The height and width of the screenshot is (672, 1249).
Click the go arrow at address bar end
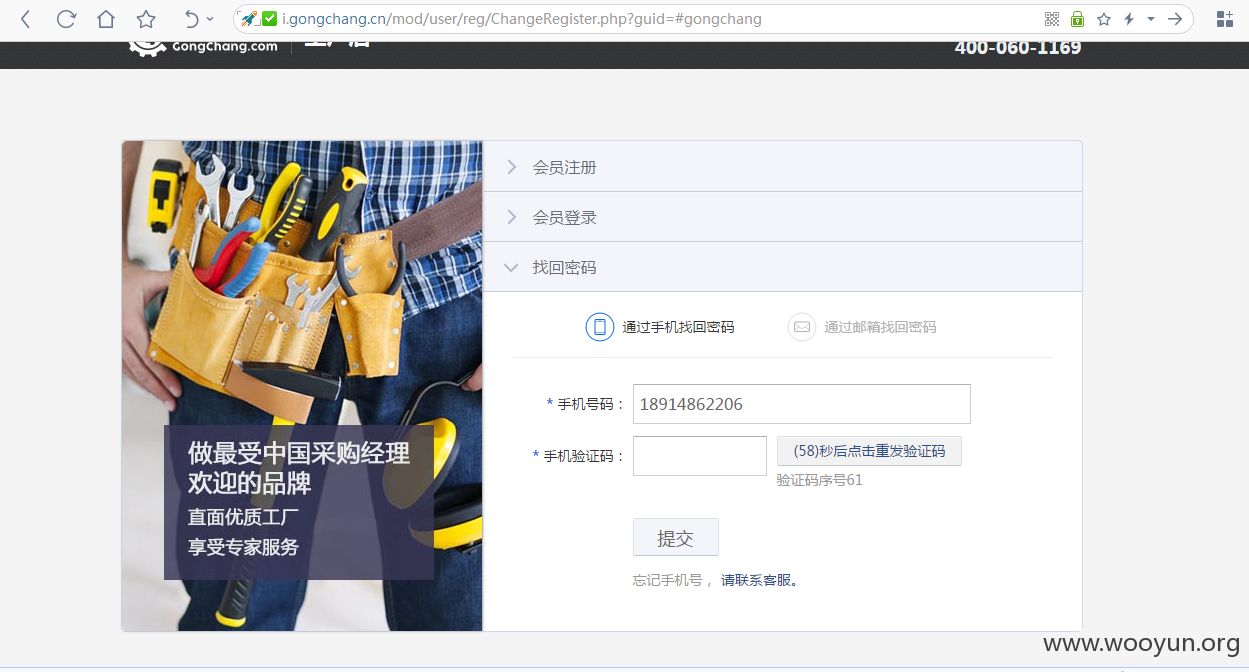(x=1176, y=19)
